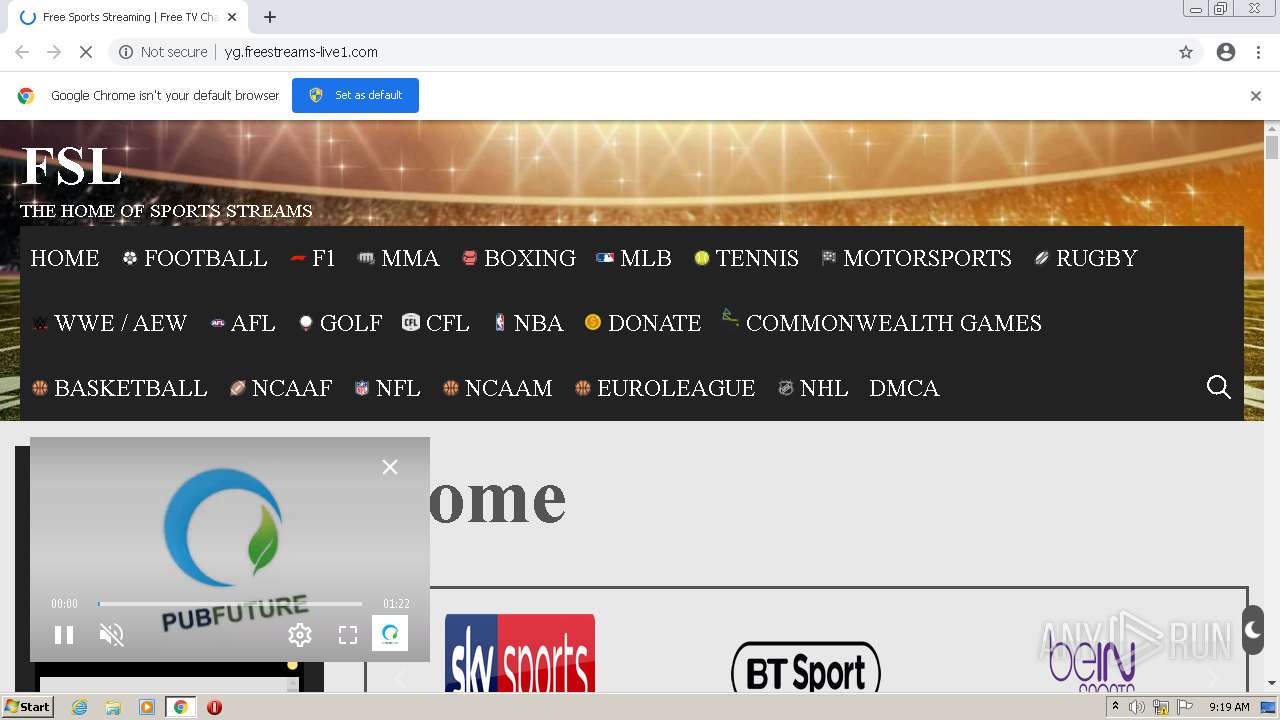Open MOTORSPORTS category
The height and width of the screenshot is (720, 1280).
coord(917,258)
